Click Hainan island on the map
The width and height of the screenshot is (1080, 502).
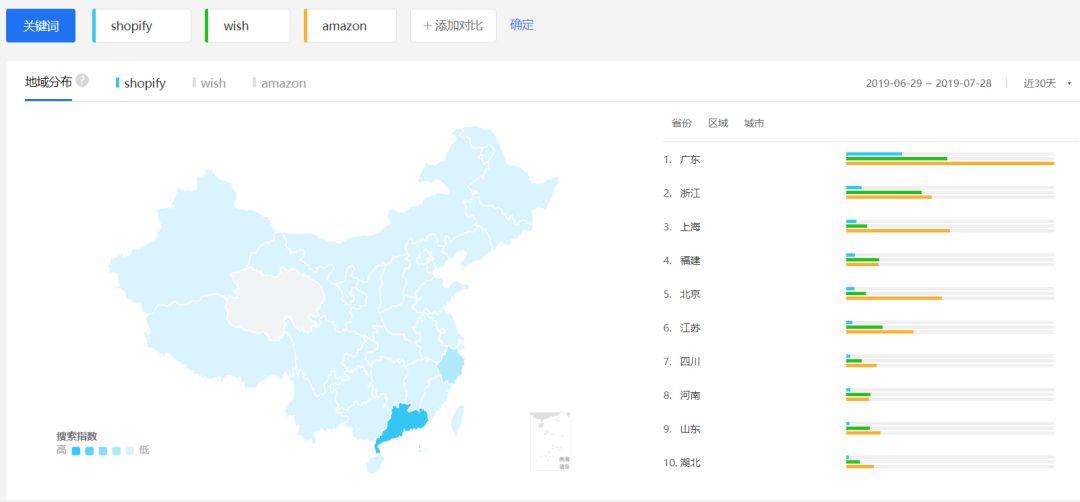click(373, 464)
